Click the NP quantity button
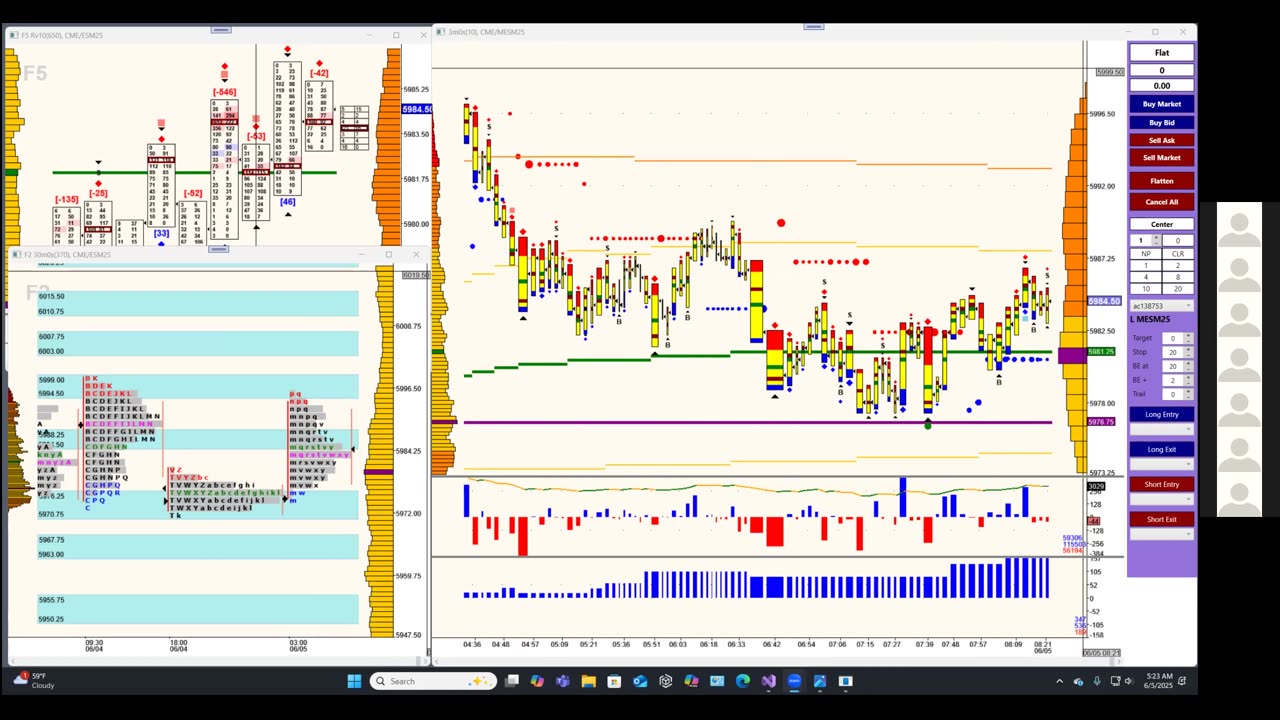1280x720 pixels. [1146, 254]
